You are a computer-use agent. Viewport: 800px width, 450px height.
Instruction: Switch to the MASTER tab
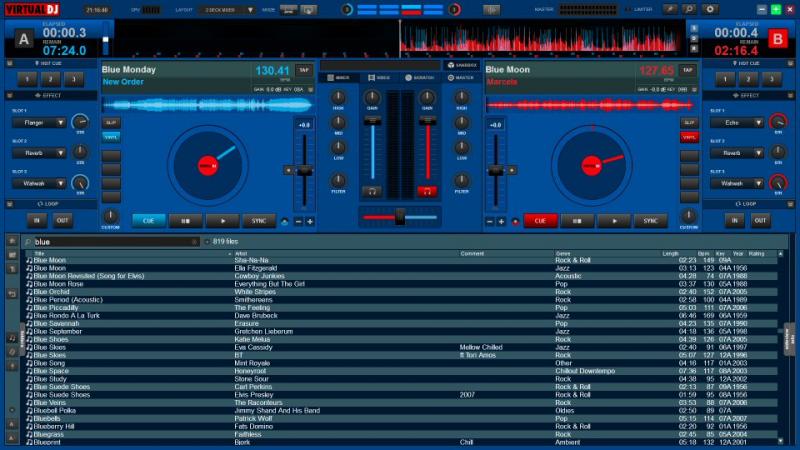click(x=461, y=78)
